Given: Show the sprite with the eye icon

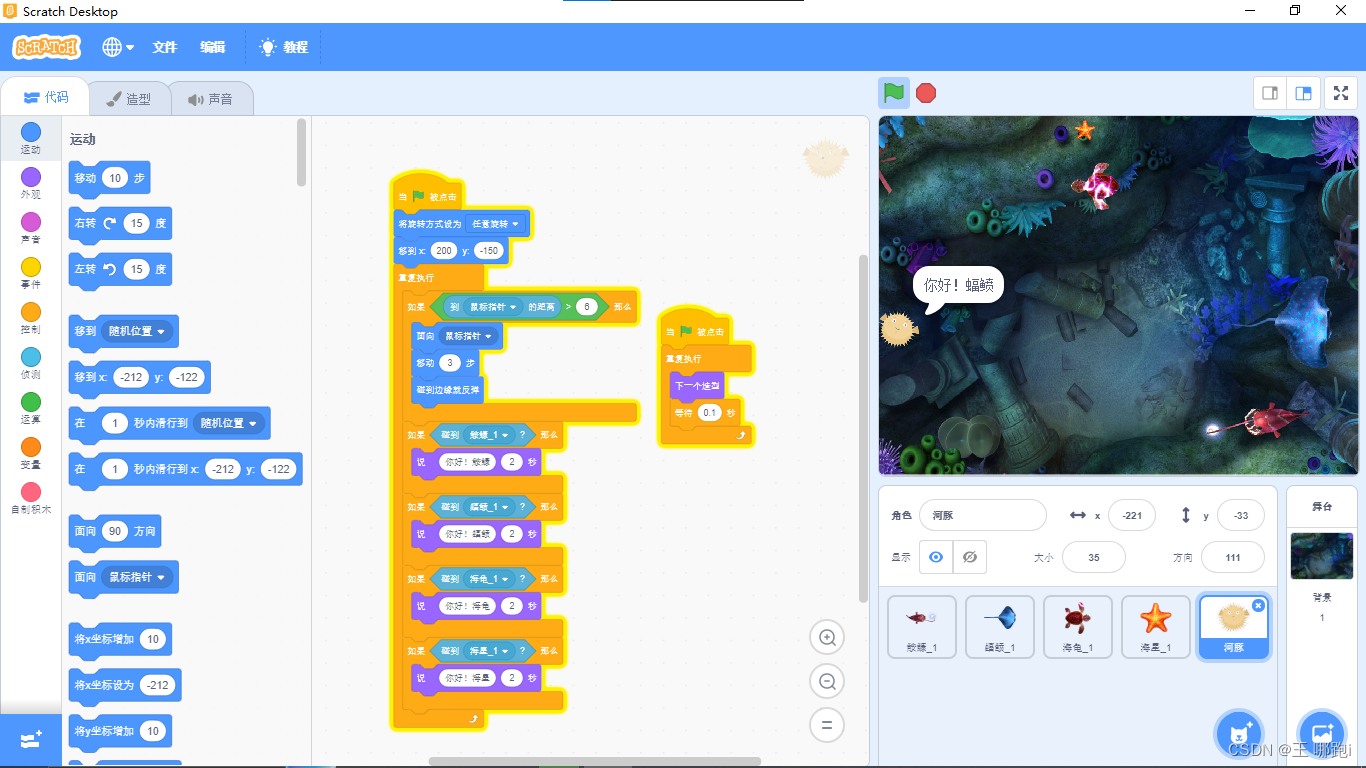Looking at the screenshot, I should pos(936,557).
